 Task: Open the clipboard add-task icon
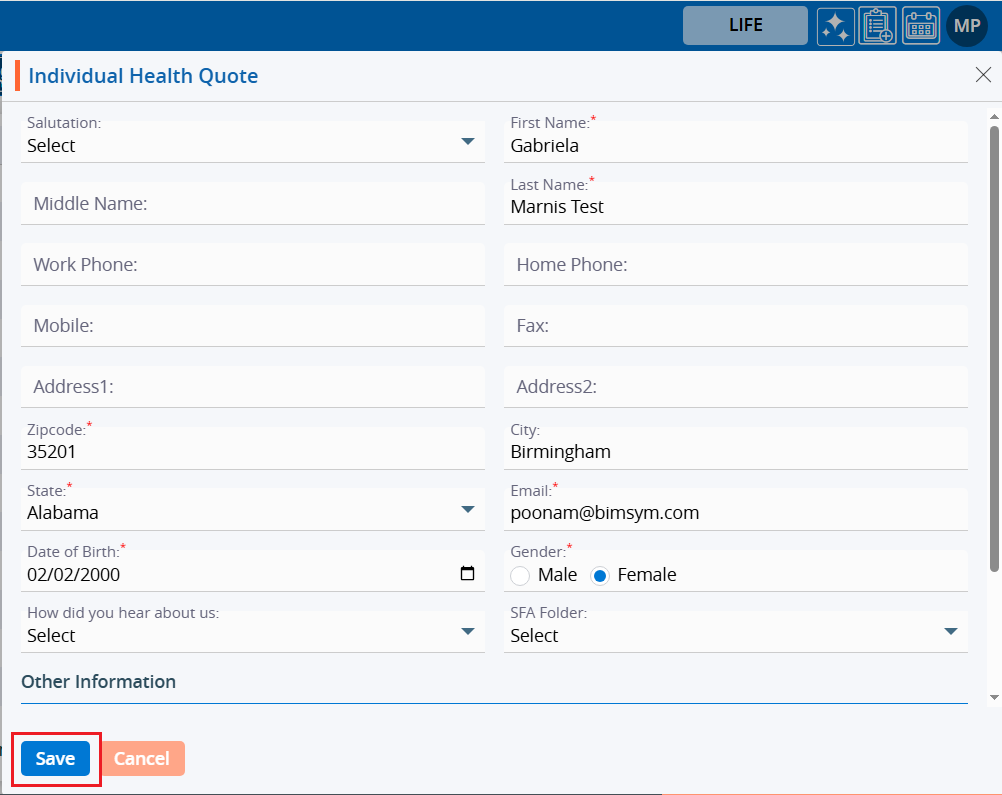[878, 26]
